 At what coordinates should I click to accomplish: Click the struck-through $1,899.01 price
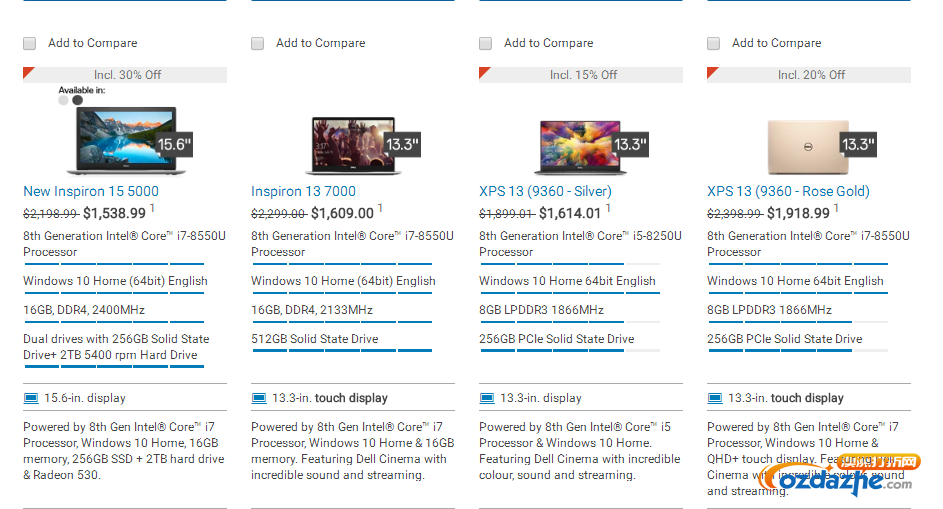point(507,214)
